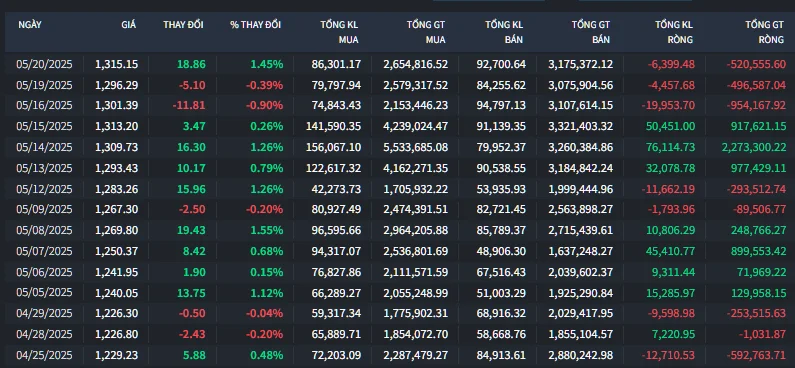Click buy value 2,654,816.52
The width and height of the screenshot is (795, 368).
(x=416, y=64)
